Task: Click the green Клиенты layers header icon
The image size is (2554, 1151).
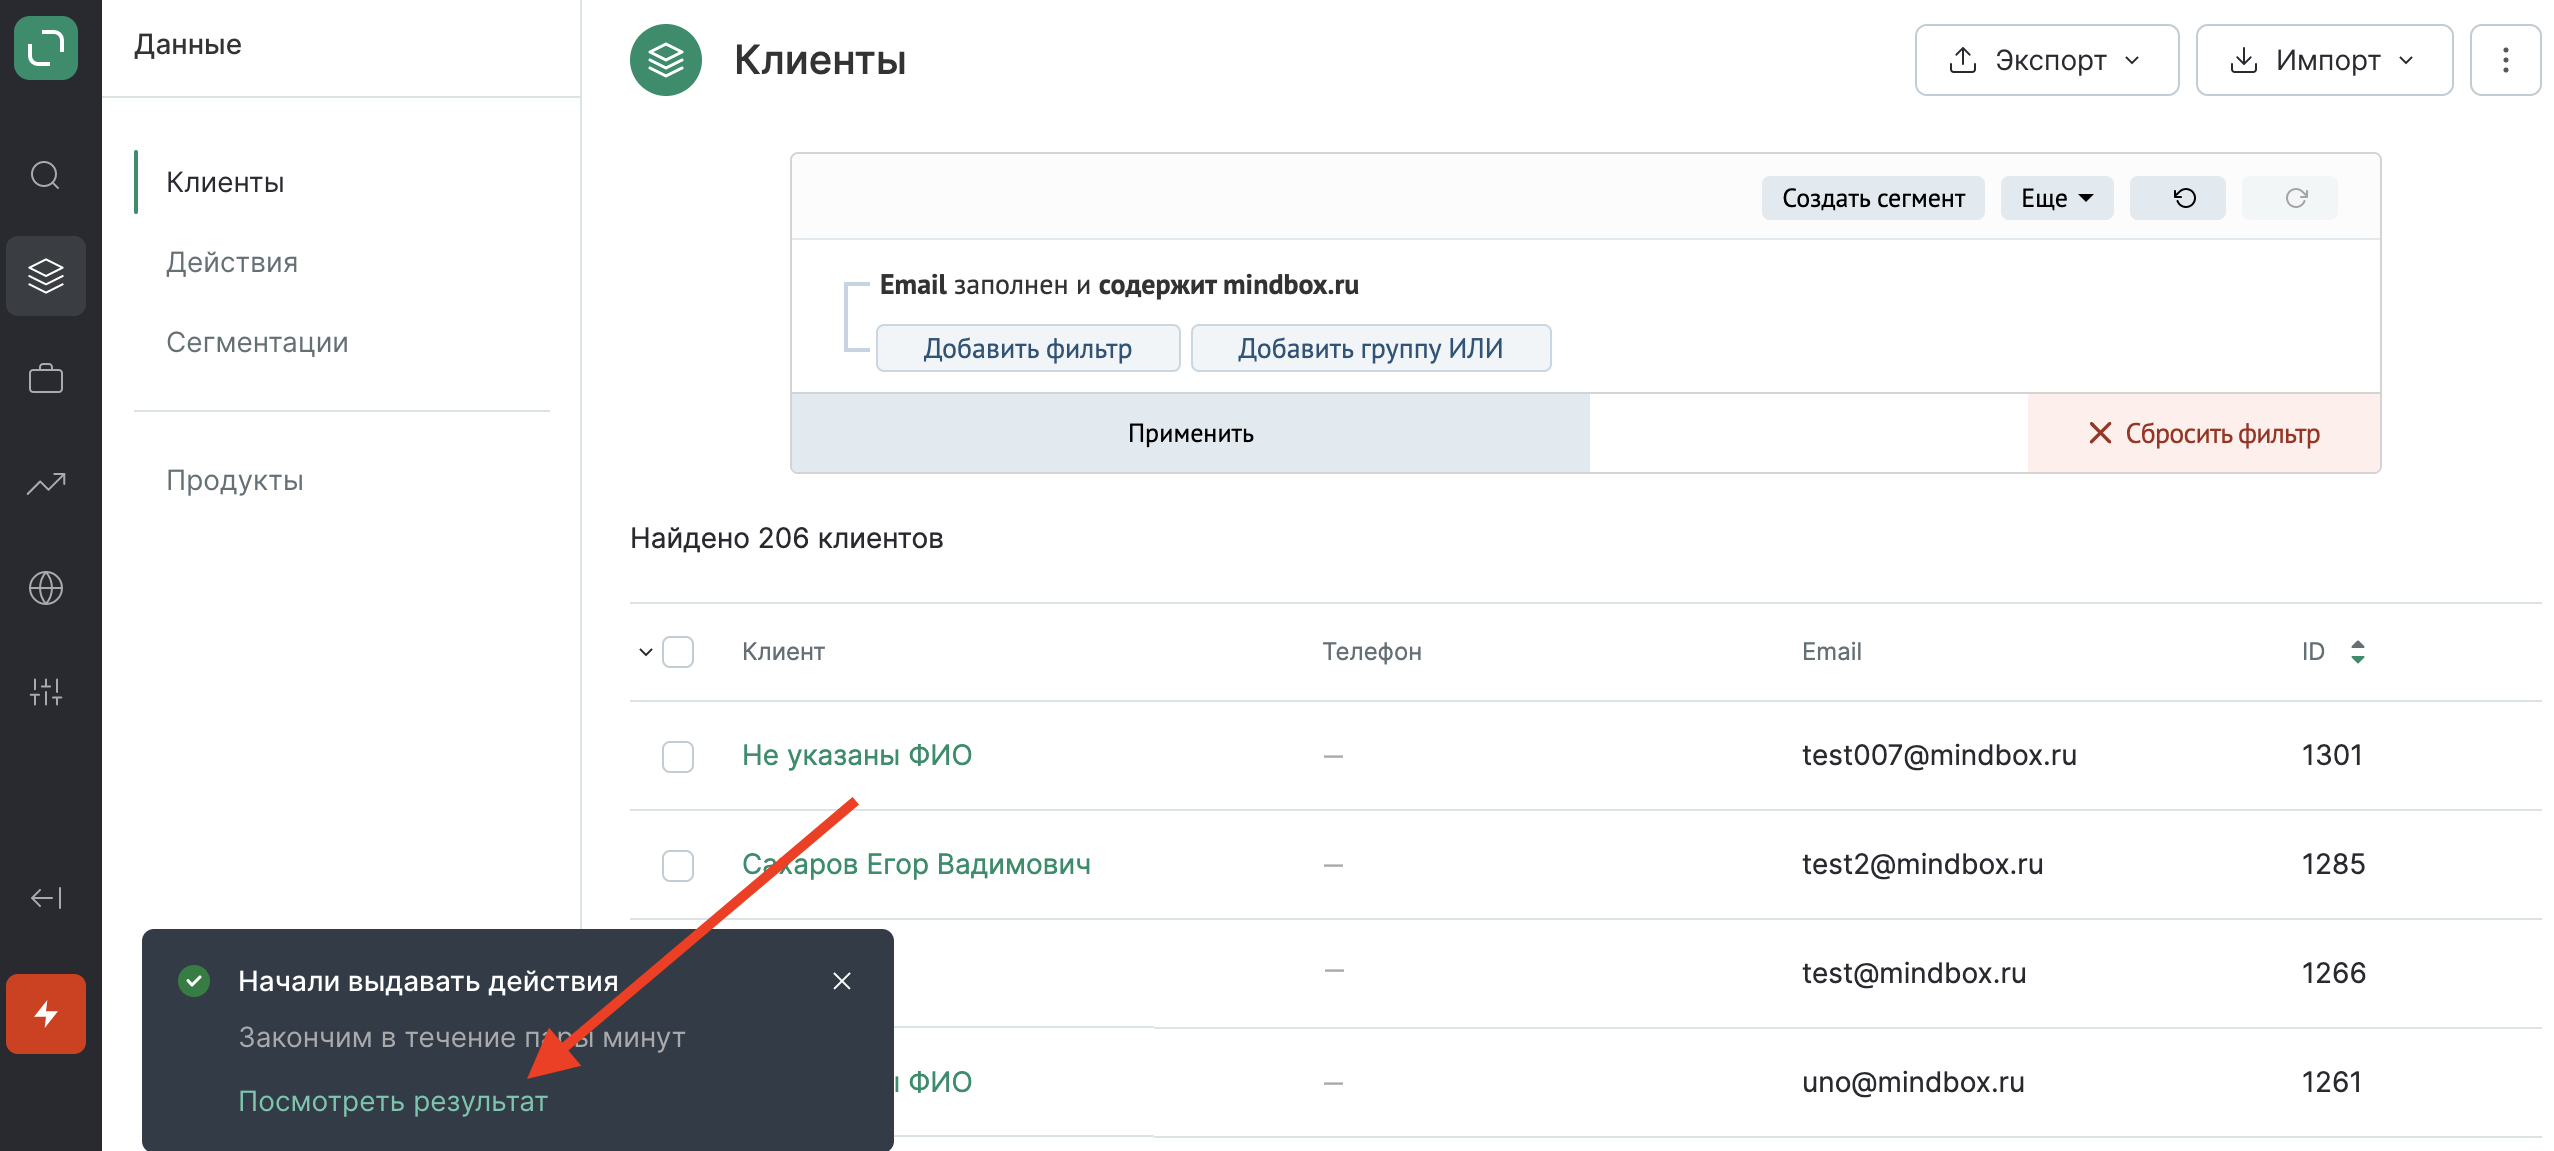Action: coord(666,60)
